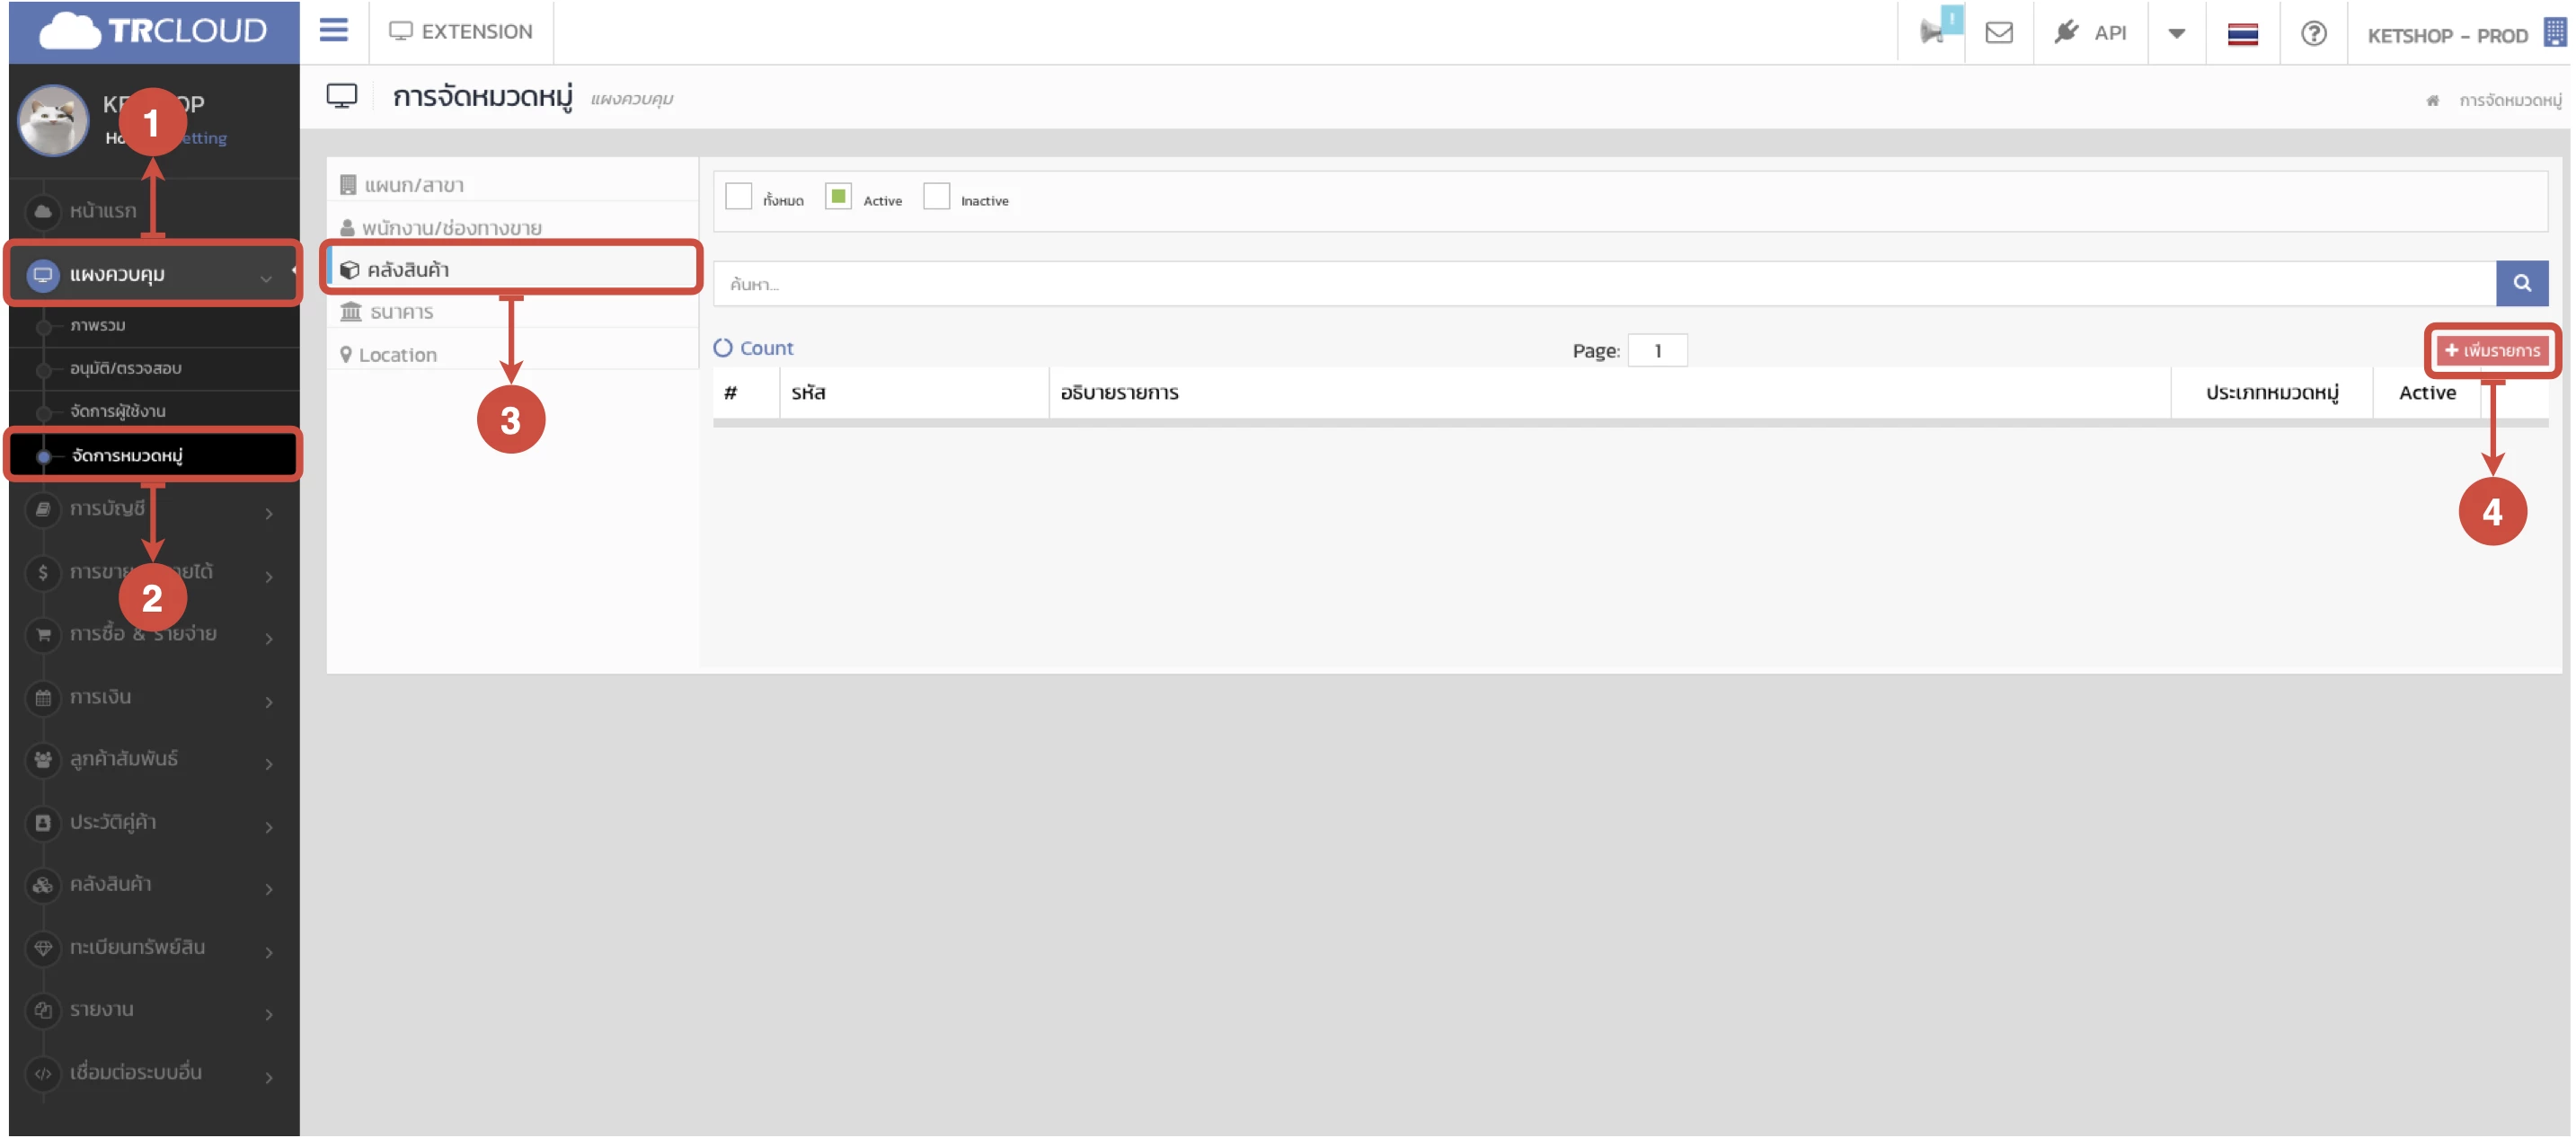Uncheck the Active filter checkbox
The width and height of the screenshot is (2576, 1138).
(837, 197)
